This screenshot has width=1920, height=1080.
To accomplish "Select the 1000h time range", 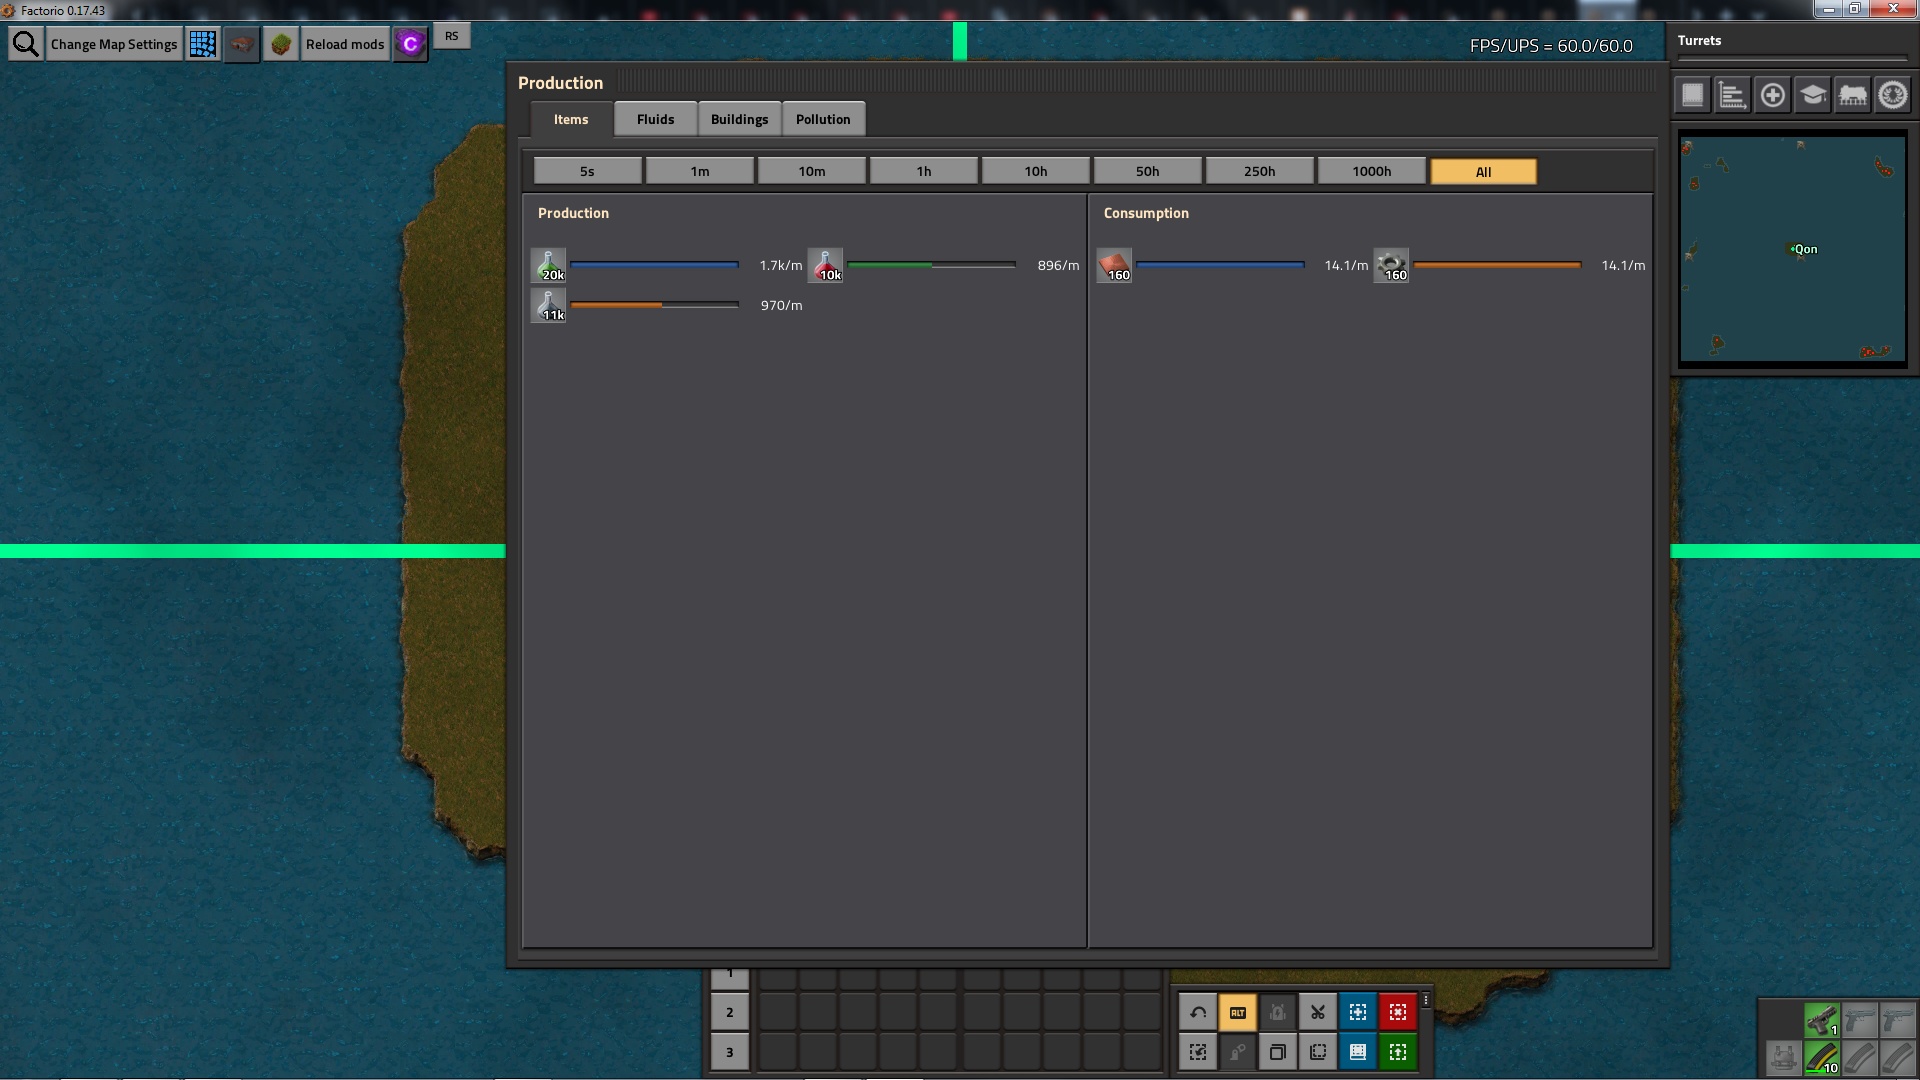I will tap(1372, 171).
